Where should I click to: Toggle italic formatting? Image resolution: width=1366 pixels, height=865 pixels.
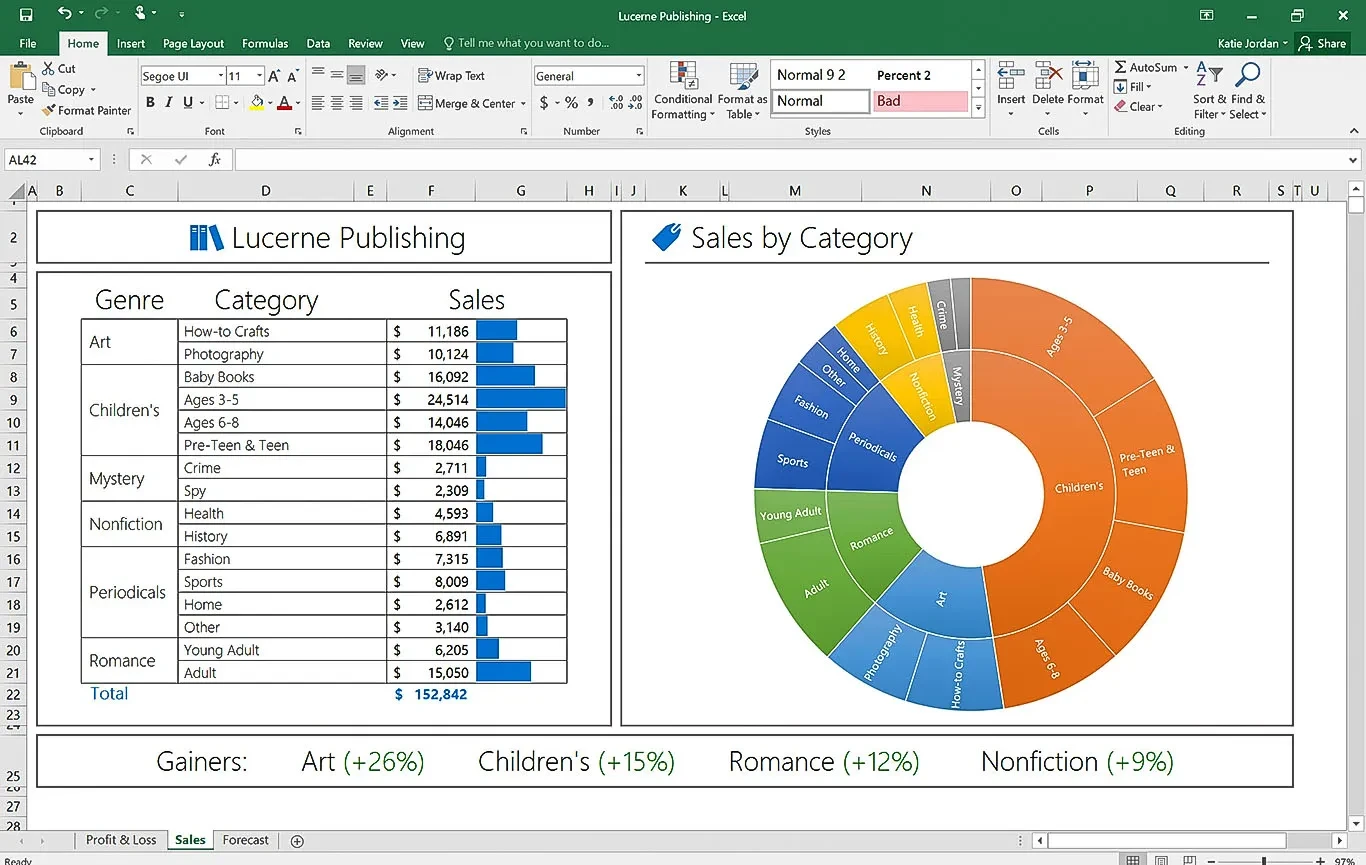tap(169, 103)
